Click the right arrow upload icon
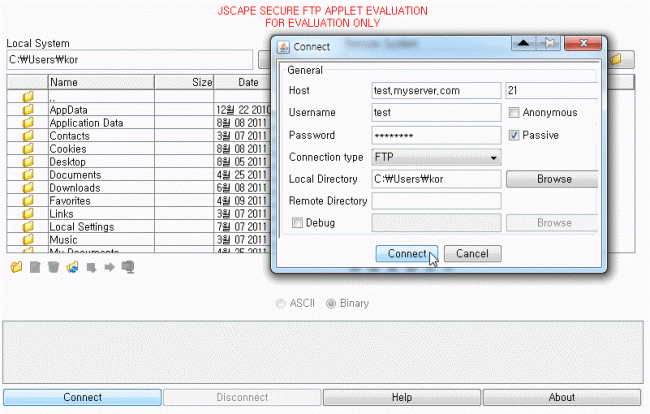 [x=109, y=267]
